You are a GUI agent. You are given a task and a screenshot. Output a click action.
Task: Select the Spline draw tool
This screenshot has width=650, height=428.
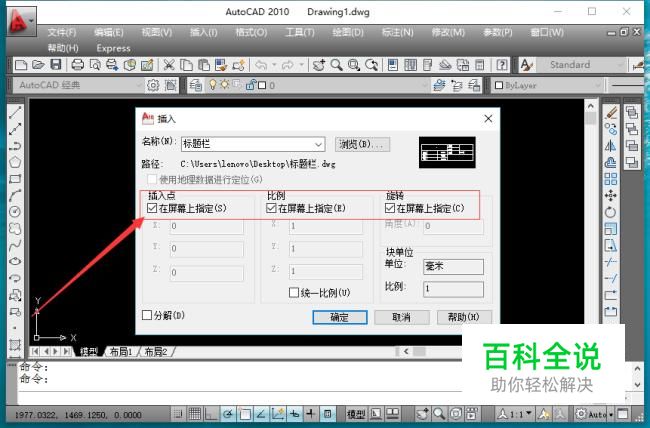[x=15, y=245]
